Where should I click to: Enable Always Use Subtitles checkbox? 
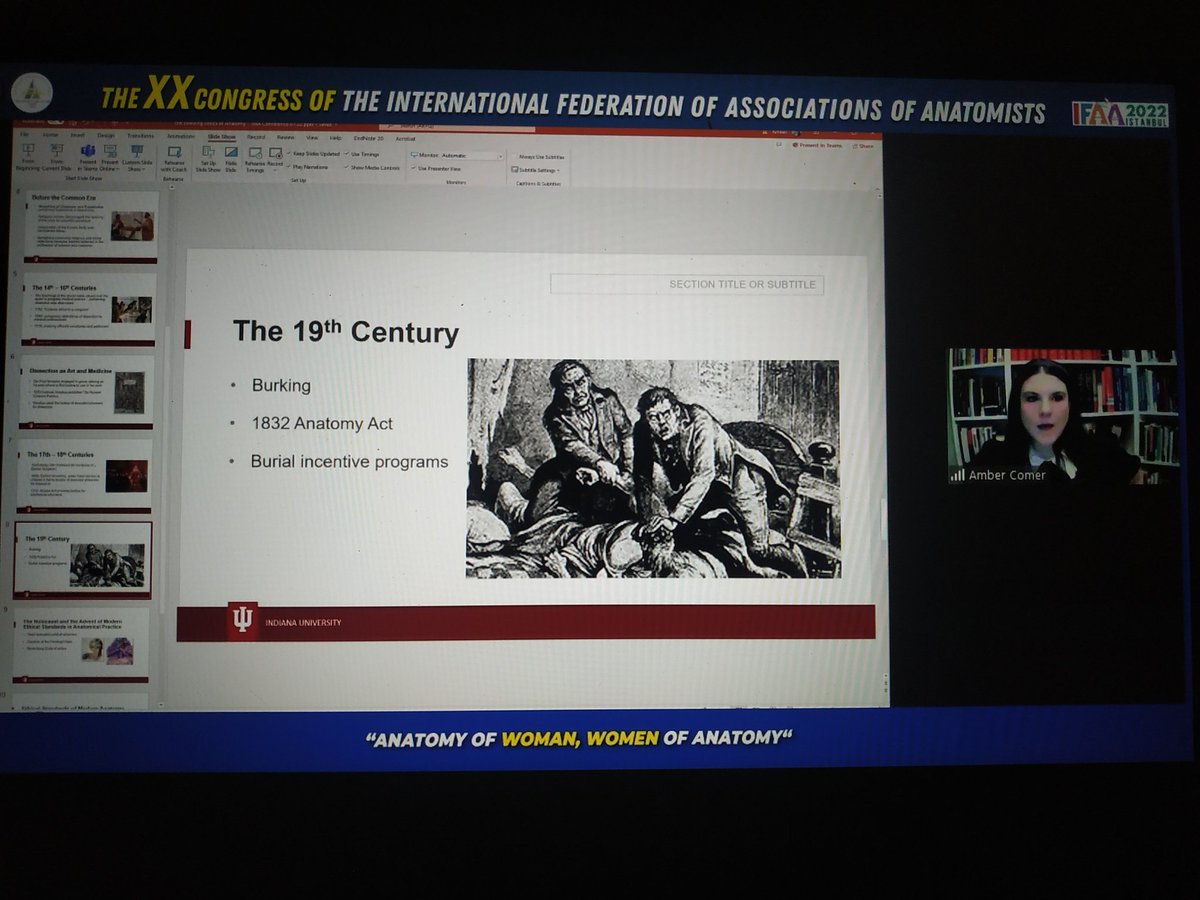point(538,157)
